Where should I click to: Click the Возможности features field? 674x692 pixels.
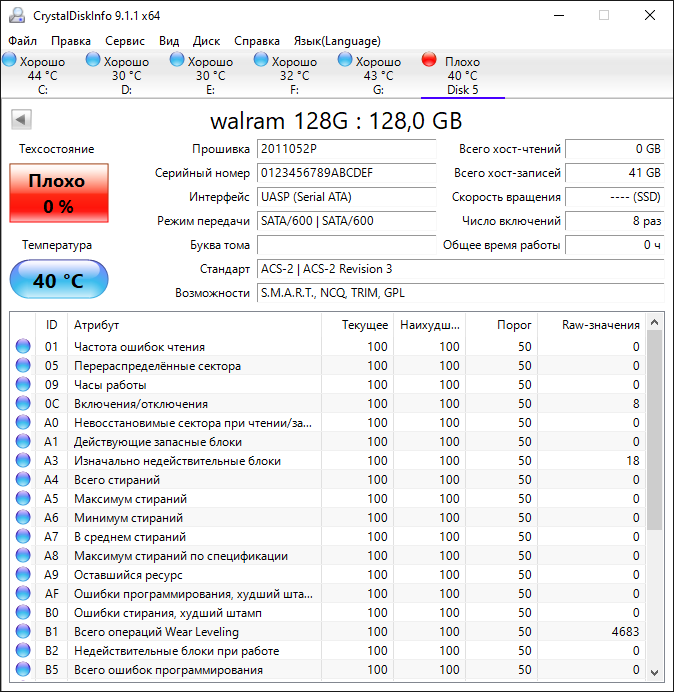(461, 293)
